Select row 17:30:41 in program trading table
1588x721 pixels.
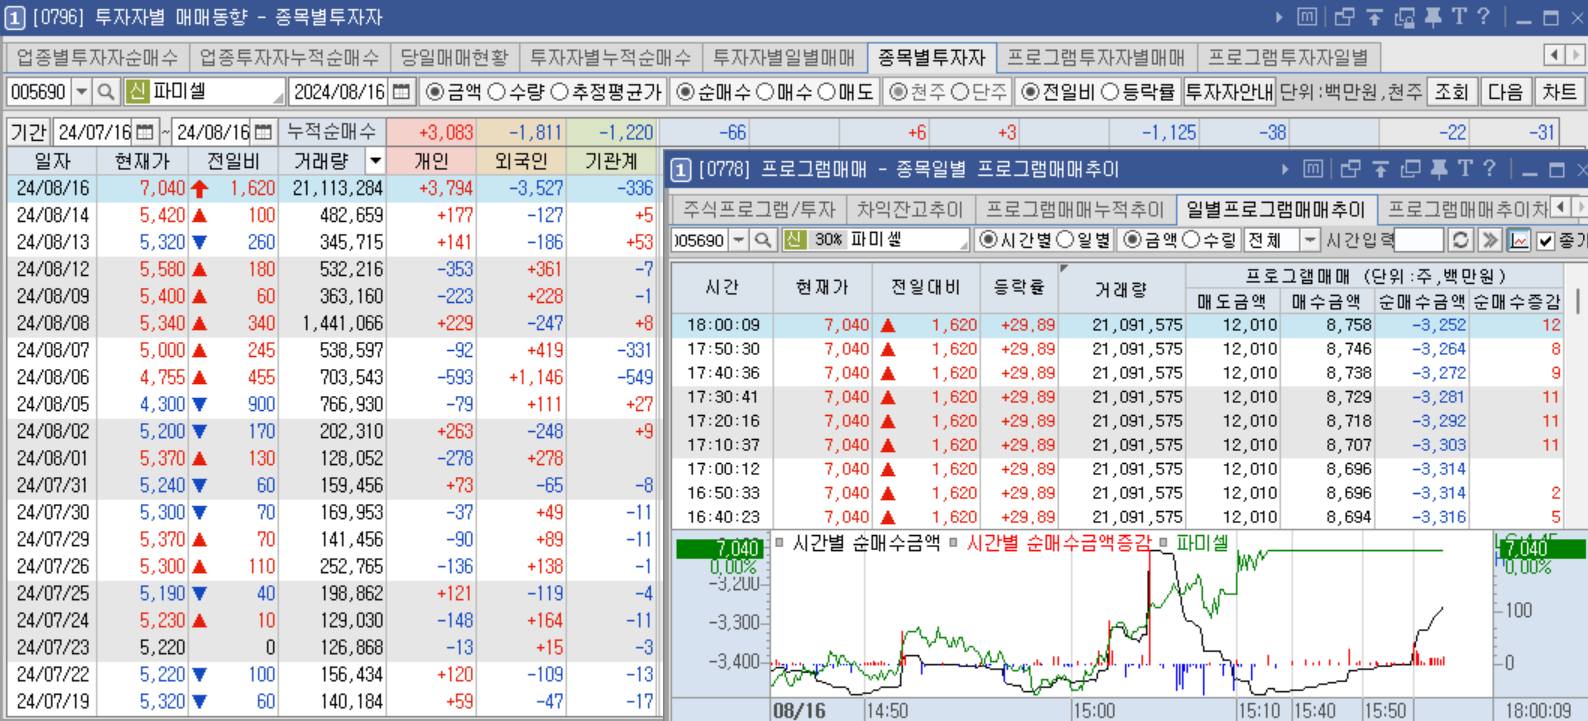[x=1118, y=397]
